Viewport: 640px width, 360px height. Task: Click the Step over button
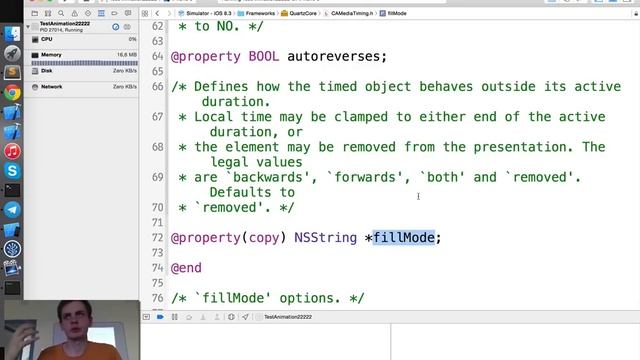[x=189, y=317]
